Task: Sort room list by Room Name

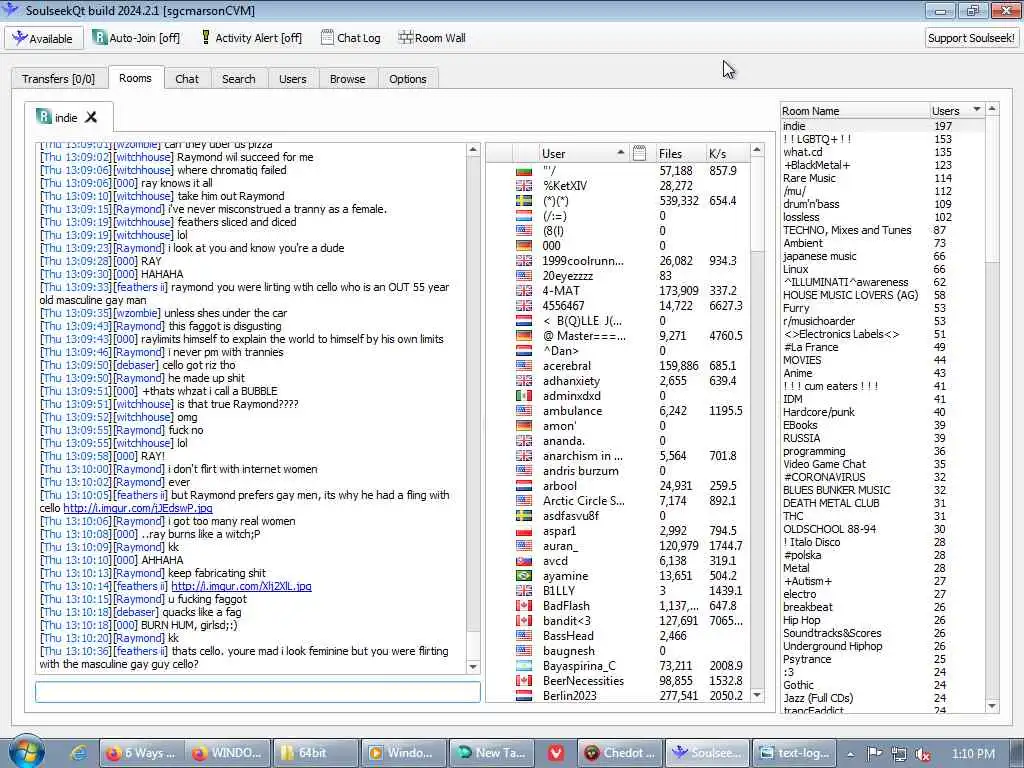Action: click(855, 110)
